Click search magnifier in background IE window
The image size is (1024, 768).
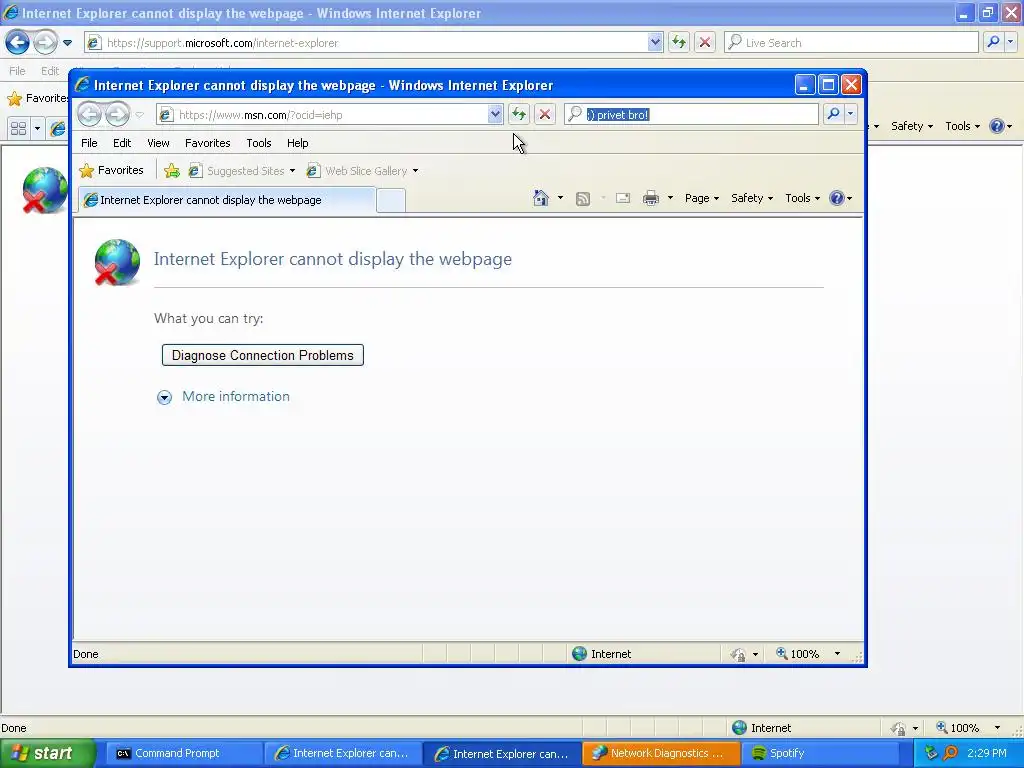tap(993, 42)
